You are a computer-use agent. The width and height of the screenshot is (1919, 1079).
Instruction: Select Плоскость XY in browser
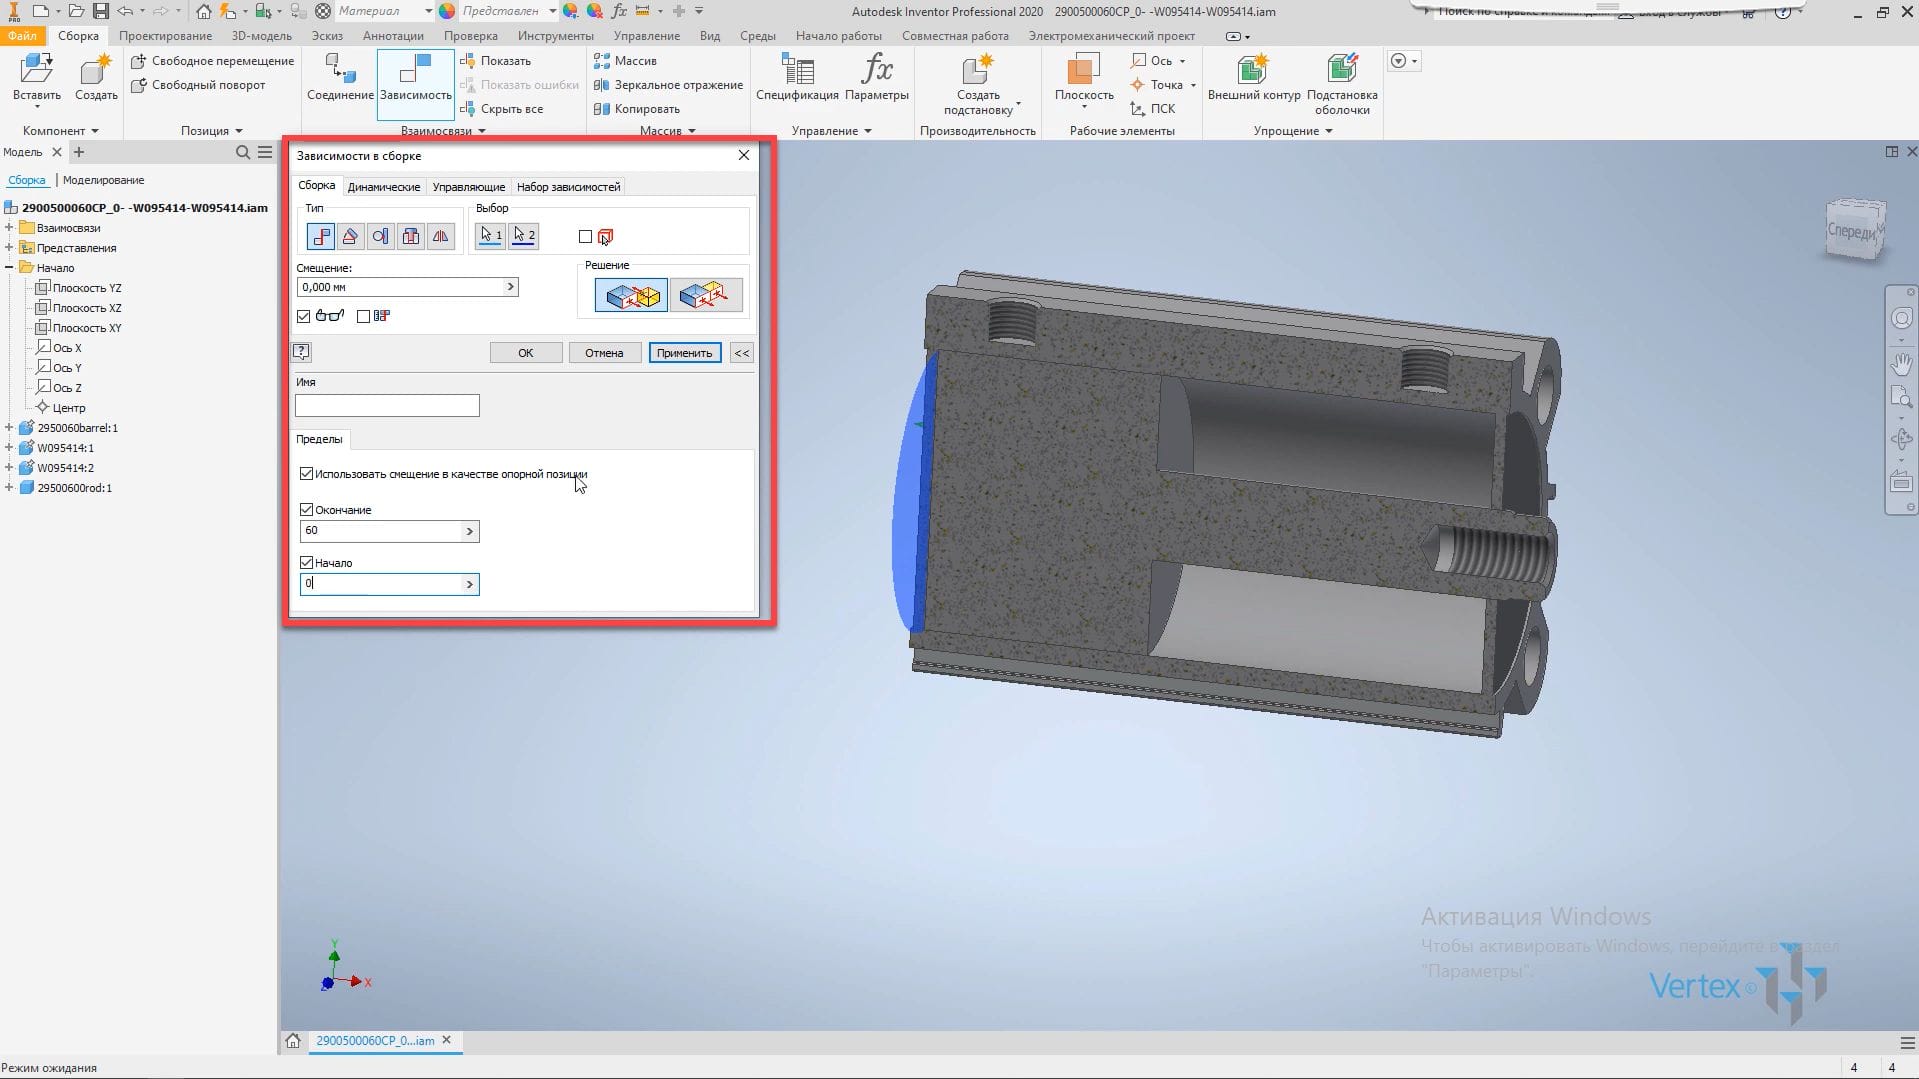78,328
